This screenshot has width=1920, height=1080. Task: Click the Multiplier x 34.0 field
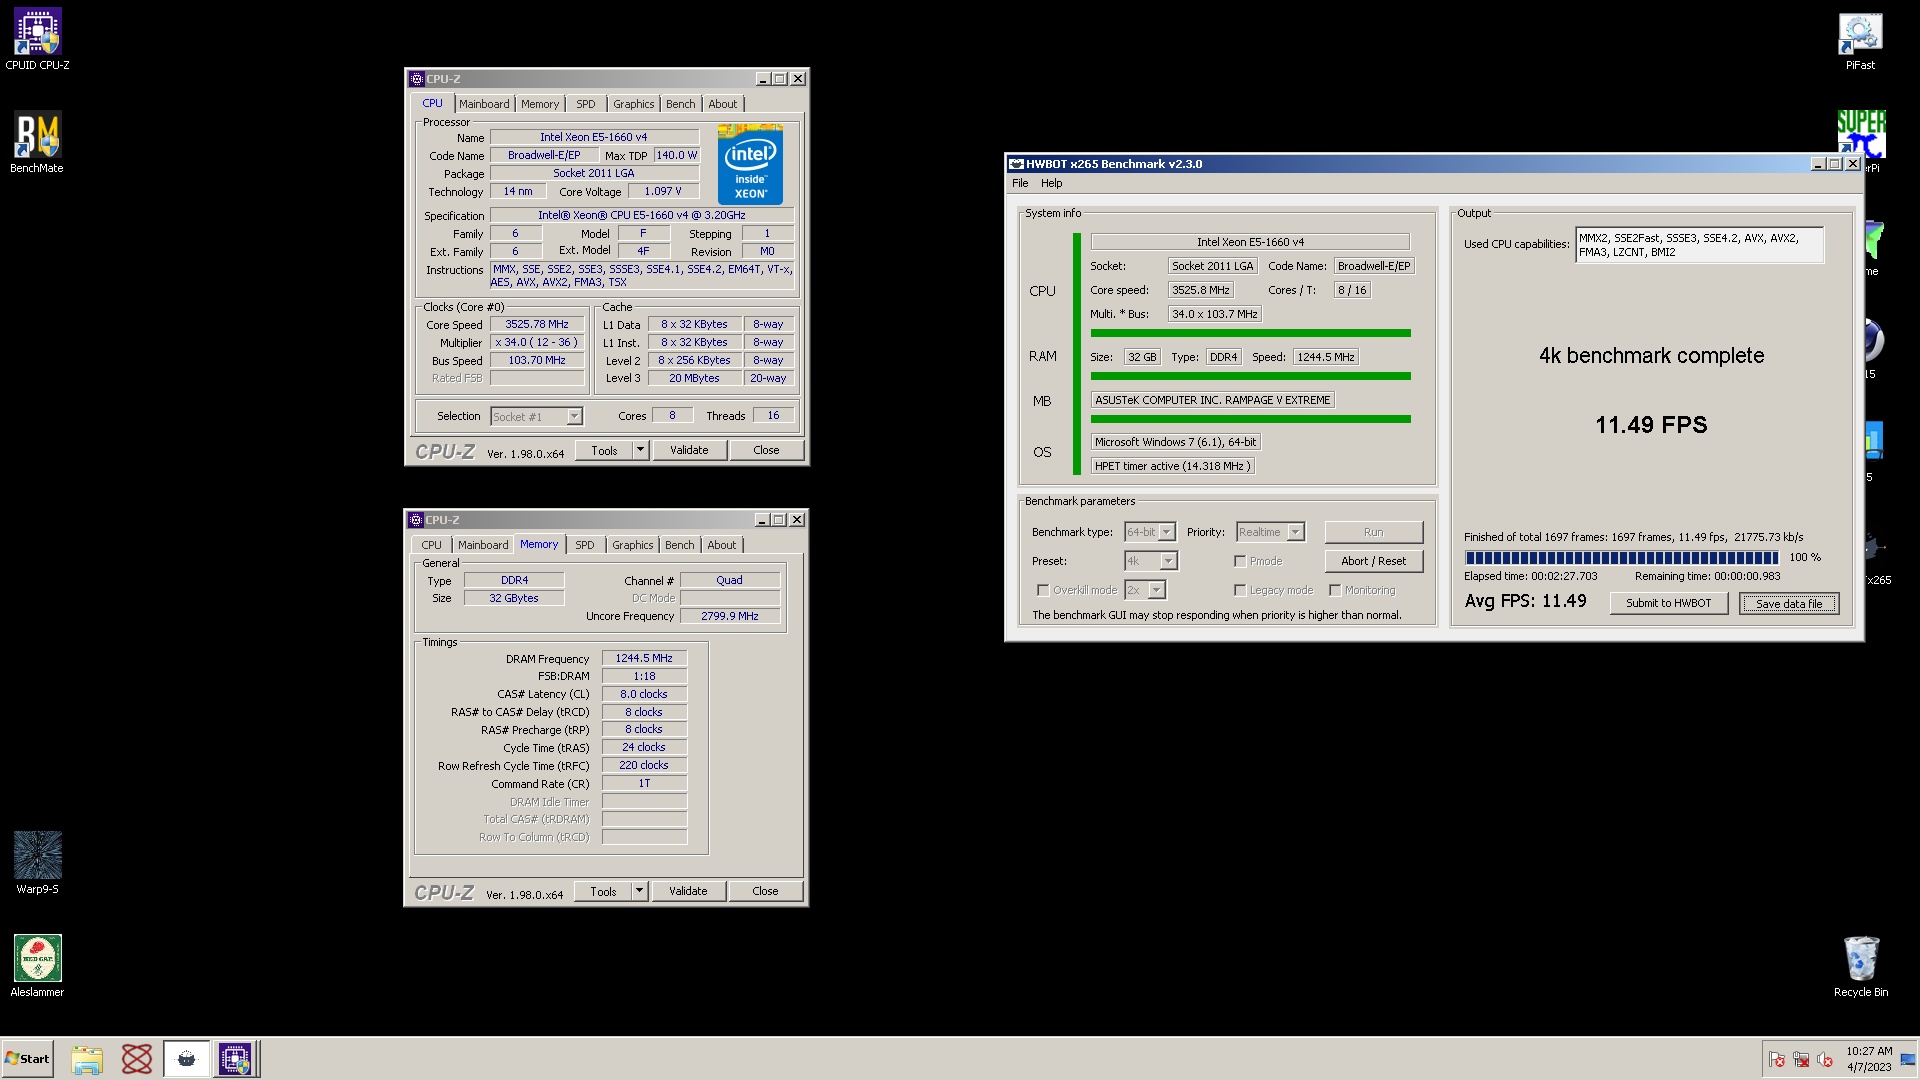click(x=537, y=343)
